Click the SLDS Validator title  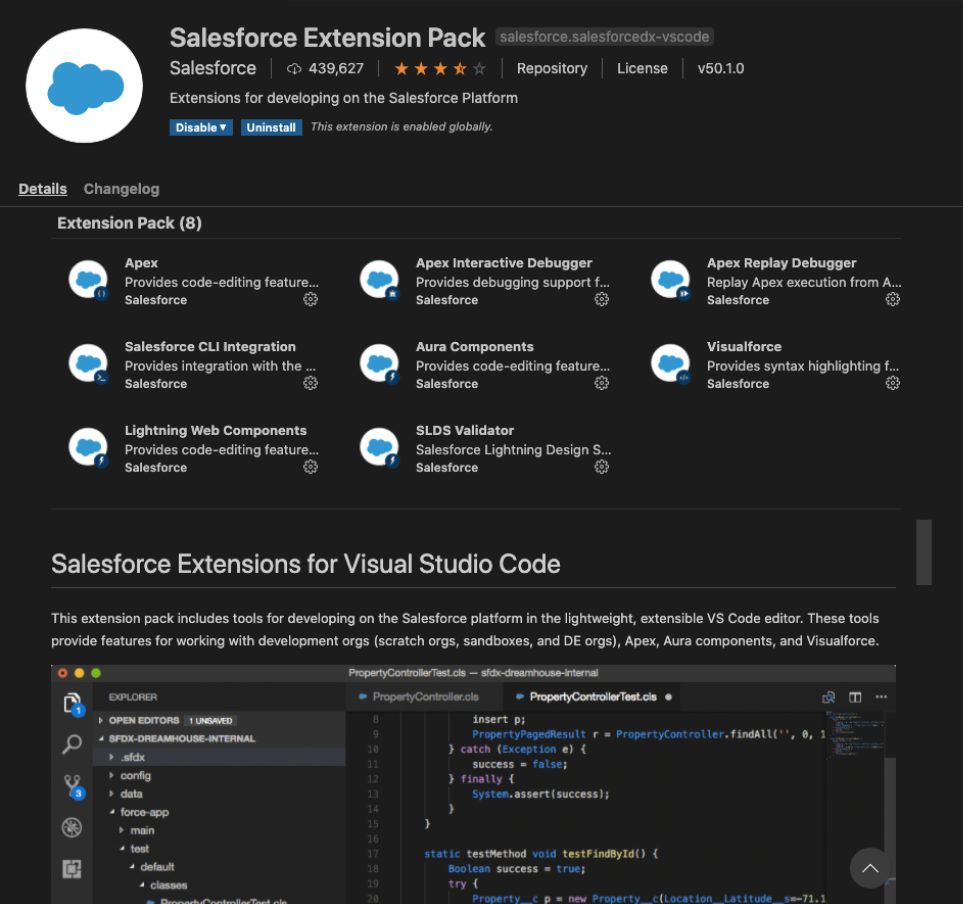coord(465,430)
